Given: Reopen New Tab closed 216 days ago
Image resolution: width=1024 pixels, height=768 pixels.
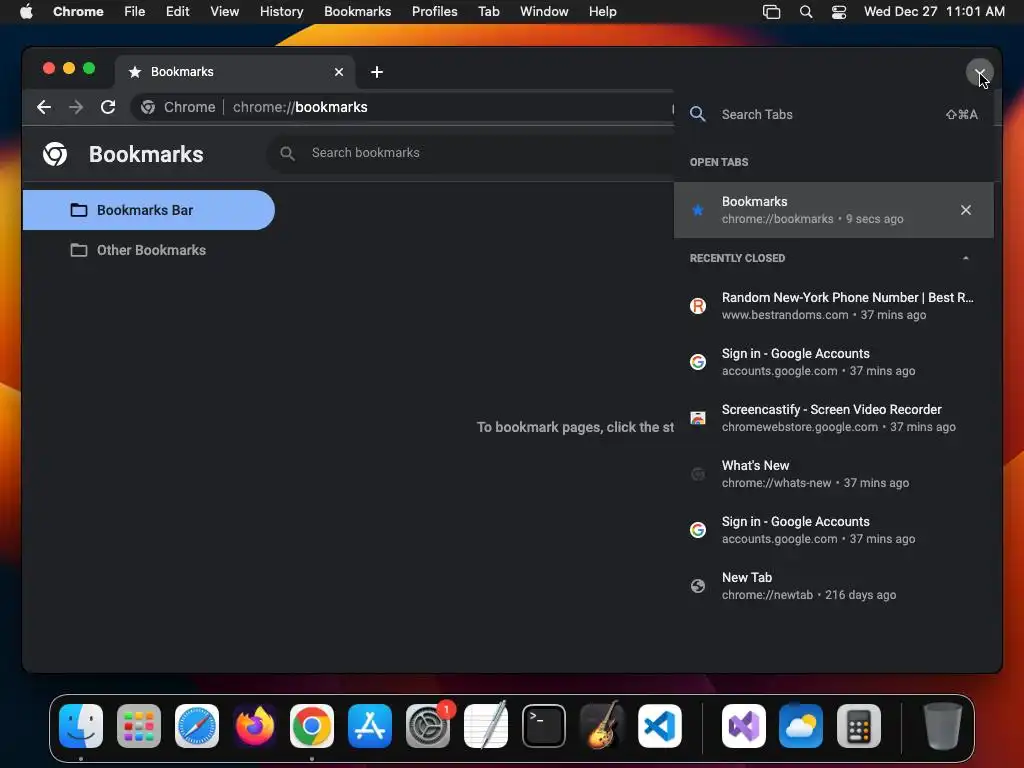Looking at the screenshot, I should tap(833, 586).
